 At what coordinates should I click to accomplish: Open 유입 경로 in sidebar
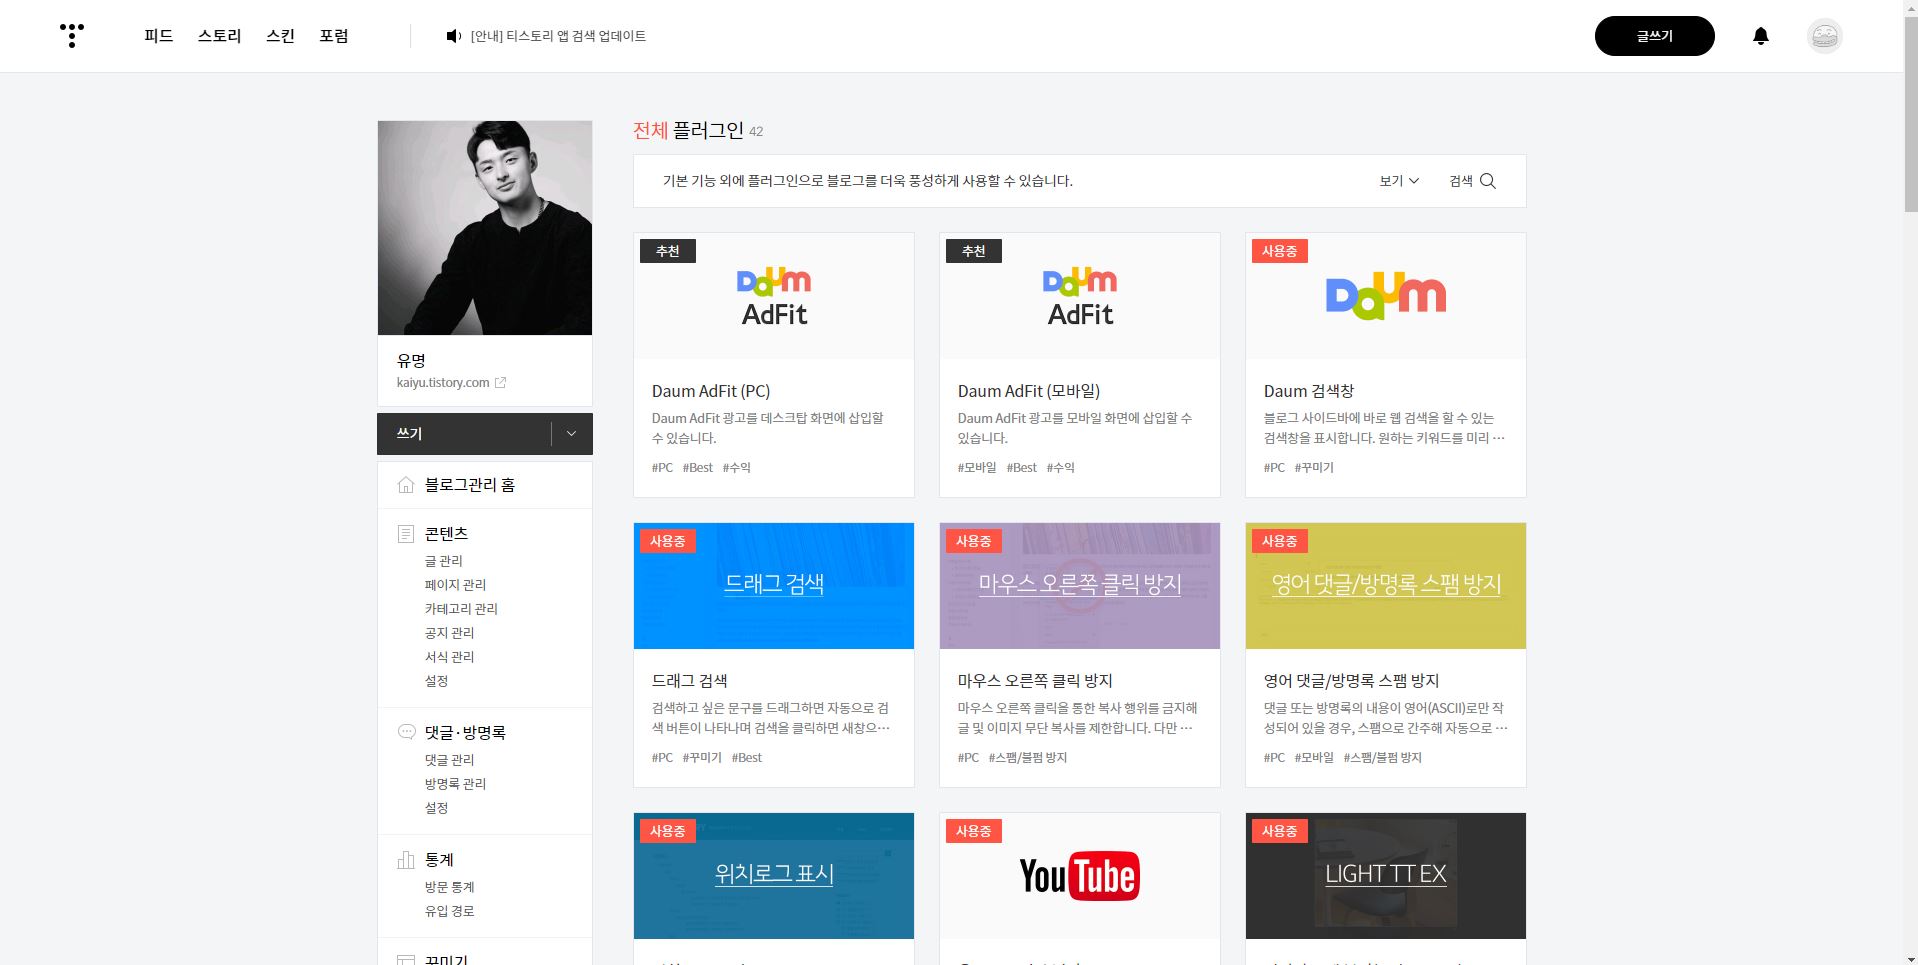[x=449, y=911]
